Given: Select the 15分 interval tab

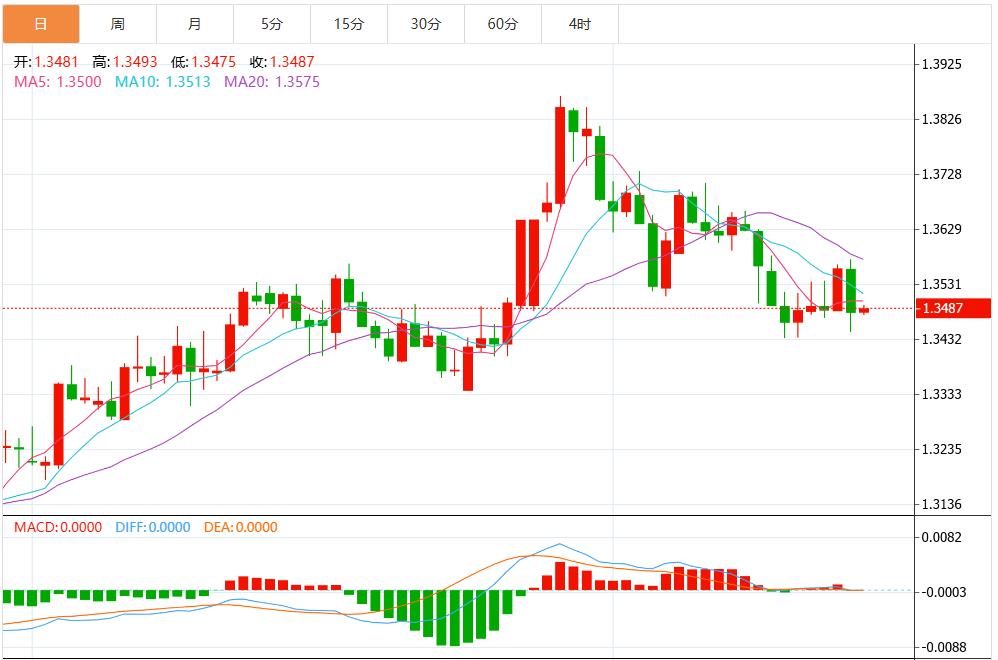Looking at the screenshot, I should click(x=348, y=24).
